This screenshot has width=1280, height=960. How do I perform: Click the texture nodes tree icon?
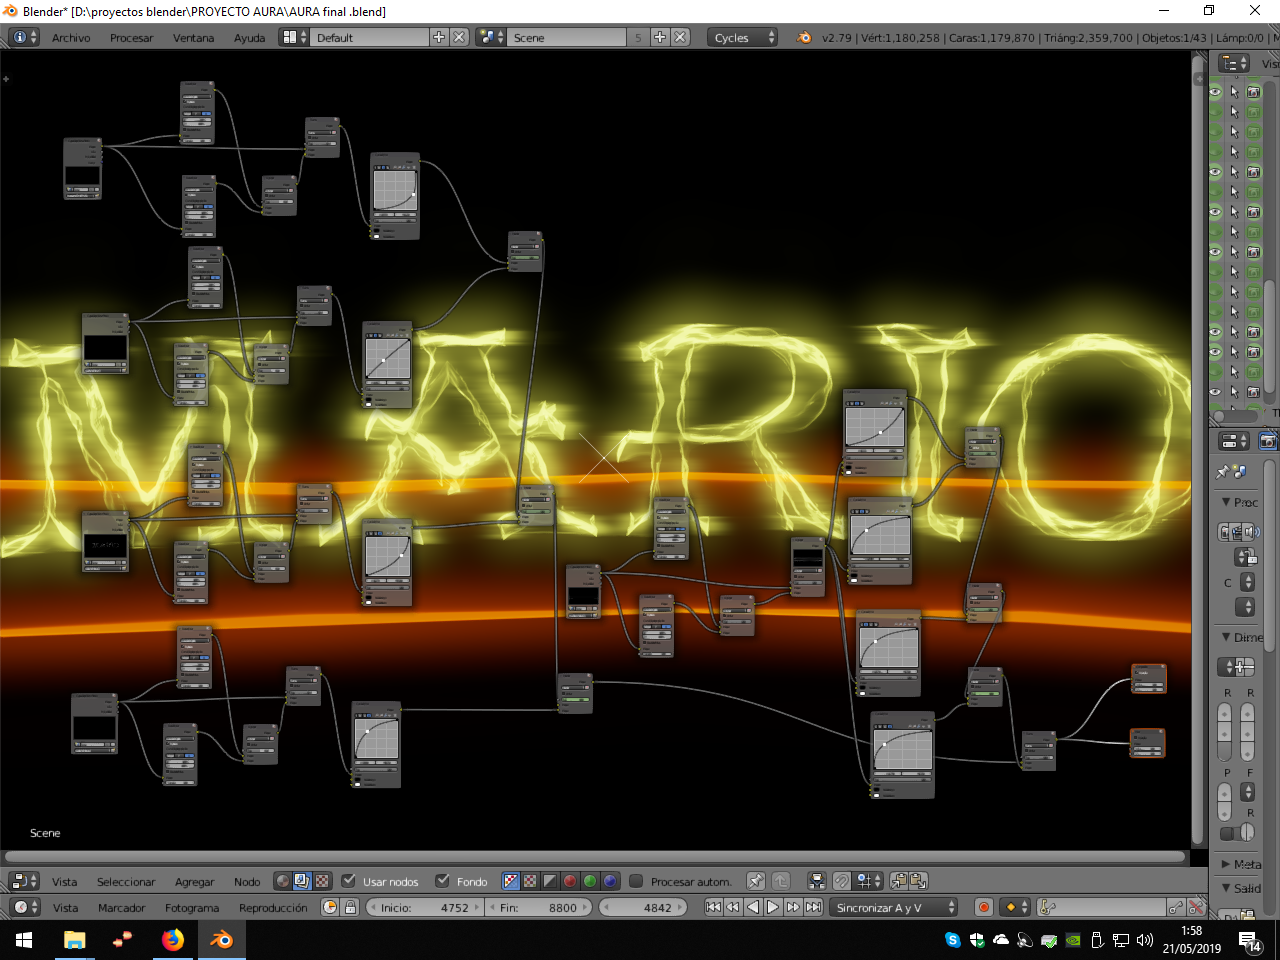pyautogui.click(x=322, y=881)
